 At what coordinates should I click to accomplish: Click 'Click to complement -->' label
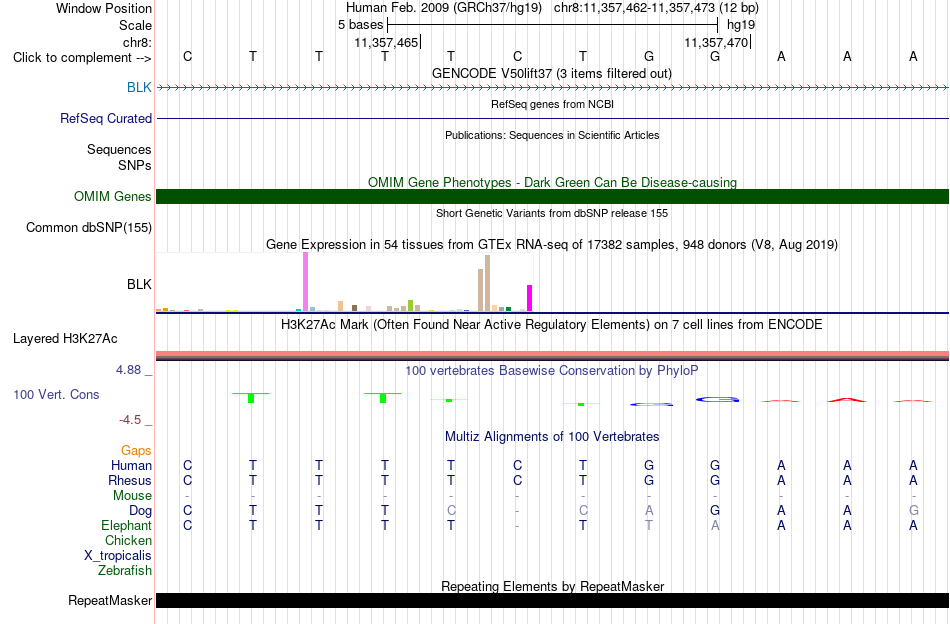pos(82,58)
